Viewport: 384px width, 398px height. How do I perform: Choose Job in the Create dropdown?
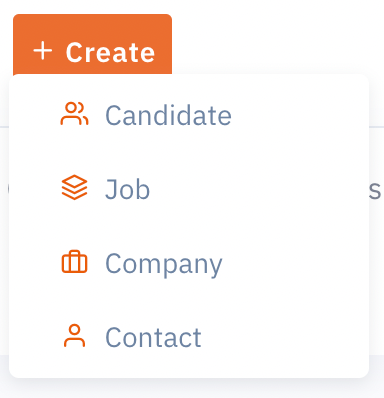[x=189, y=189]
